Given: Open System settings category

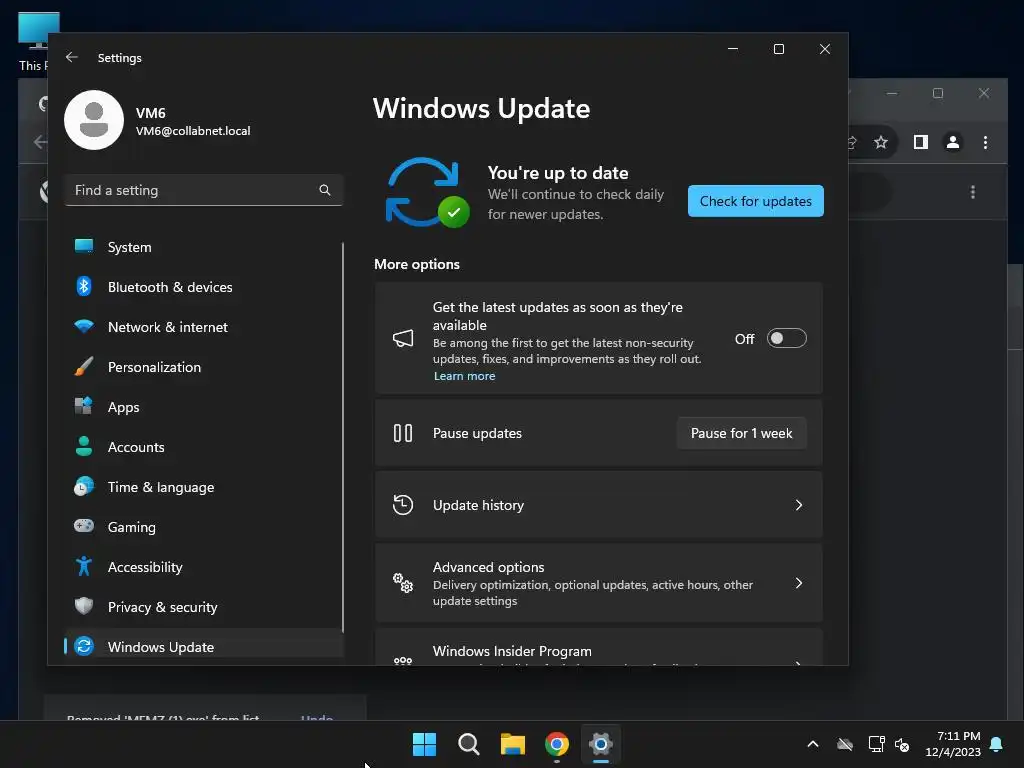Looking at the screenshot, I should point(204,247).
